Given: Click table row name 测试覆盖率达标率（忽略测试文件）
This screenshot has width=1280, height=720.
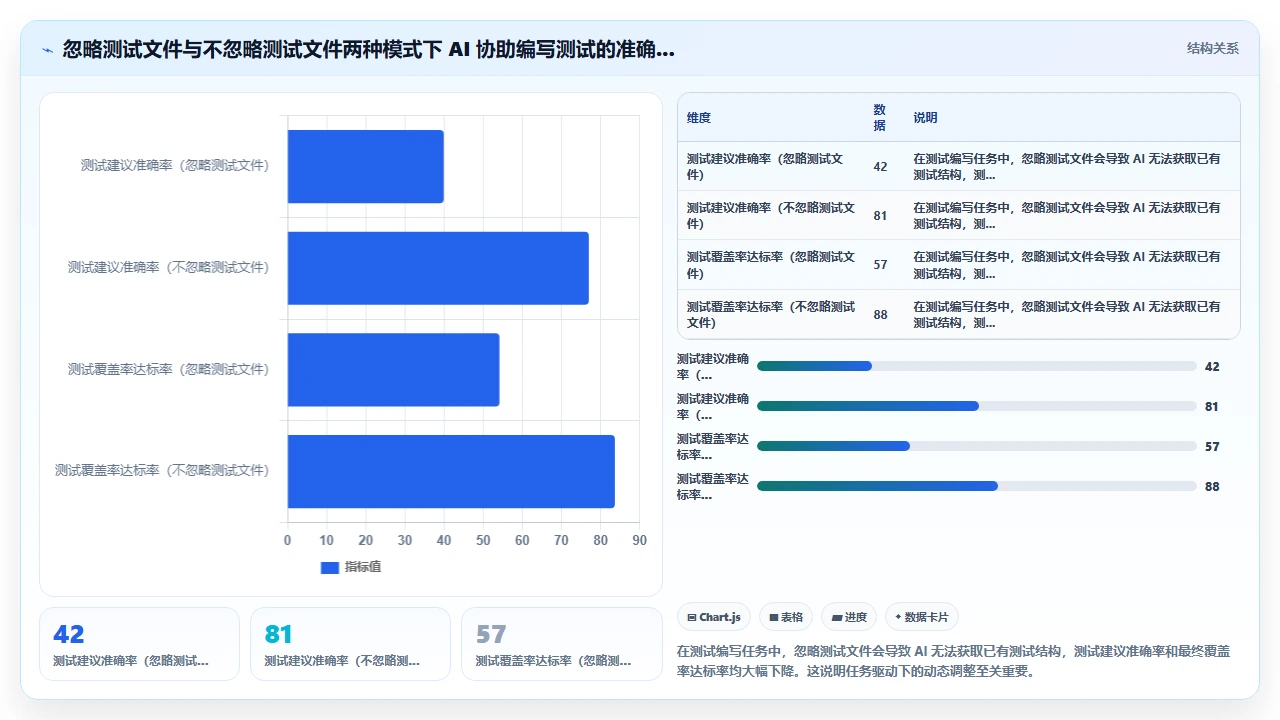Looking at the screenshot, I should point(771,265).
